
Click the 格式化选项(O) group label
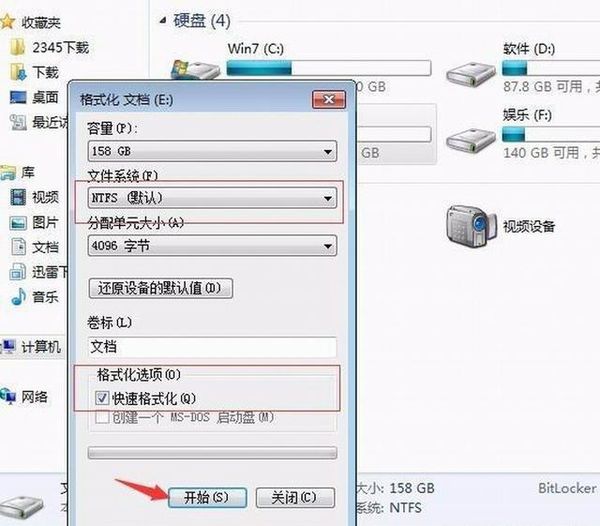click(139, 375)
